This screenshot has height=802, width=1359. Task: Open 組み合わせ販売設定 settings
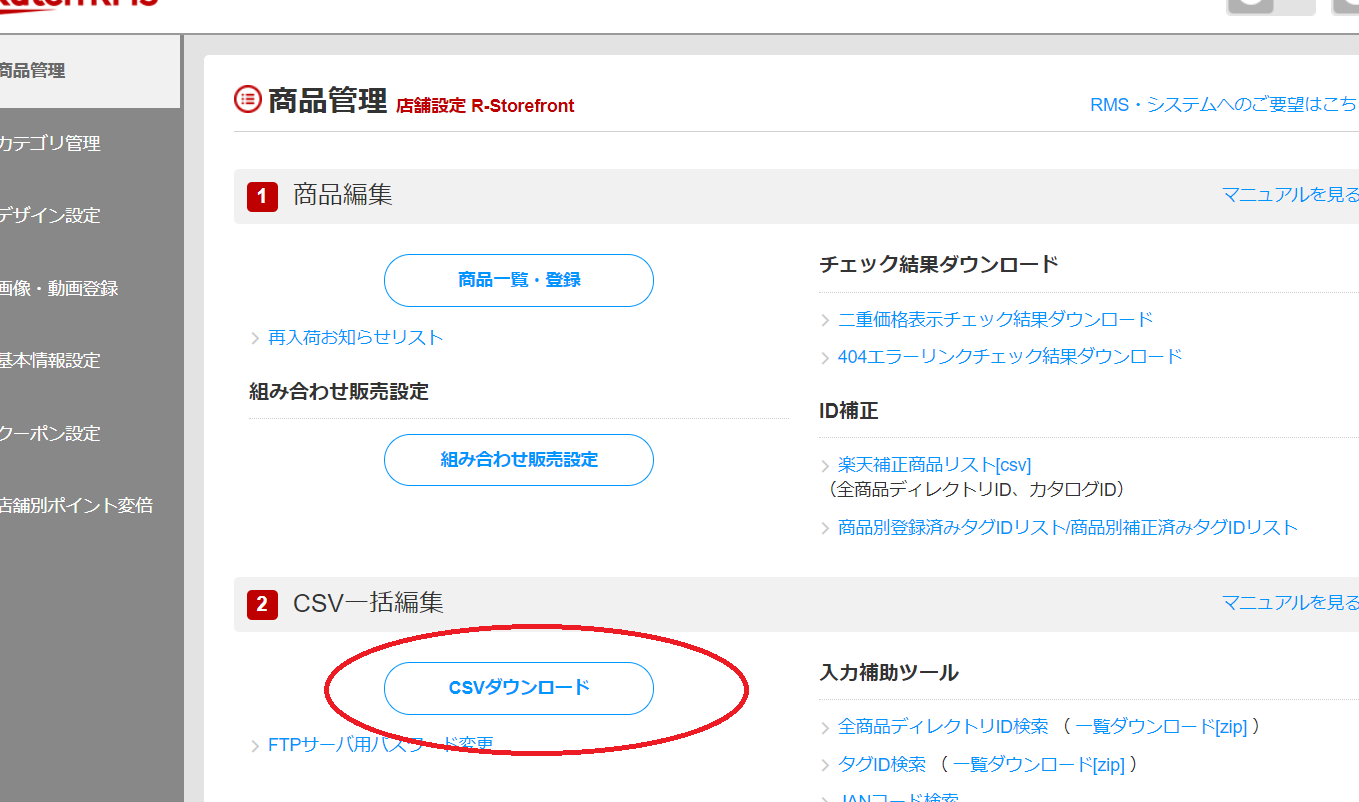(x=518, y=459)
